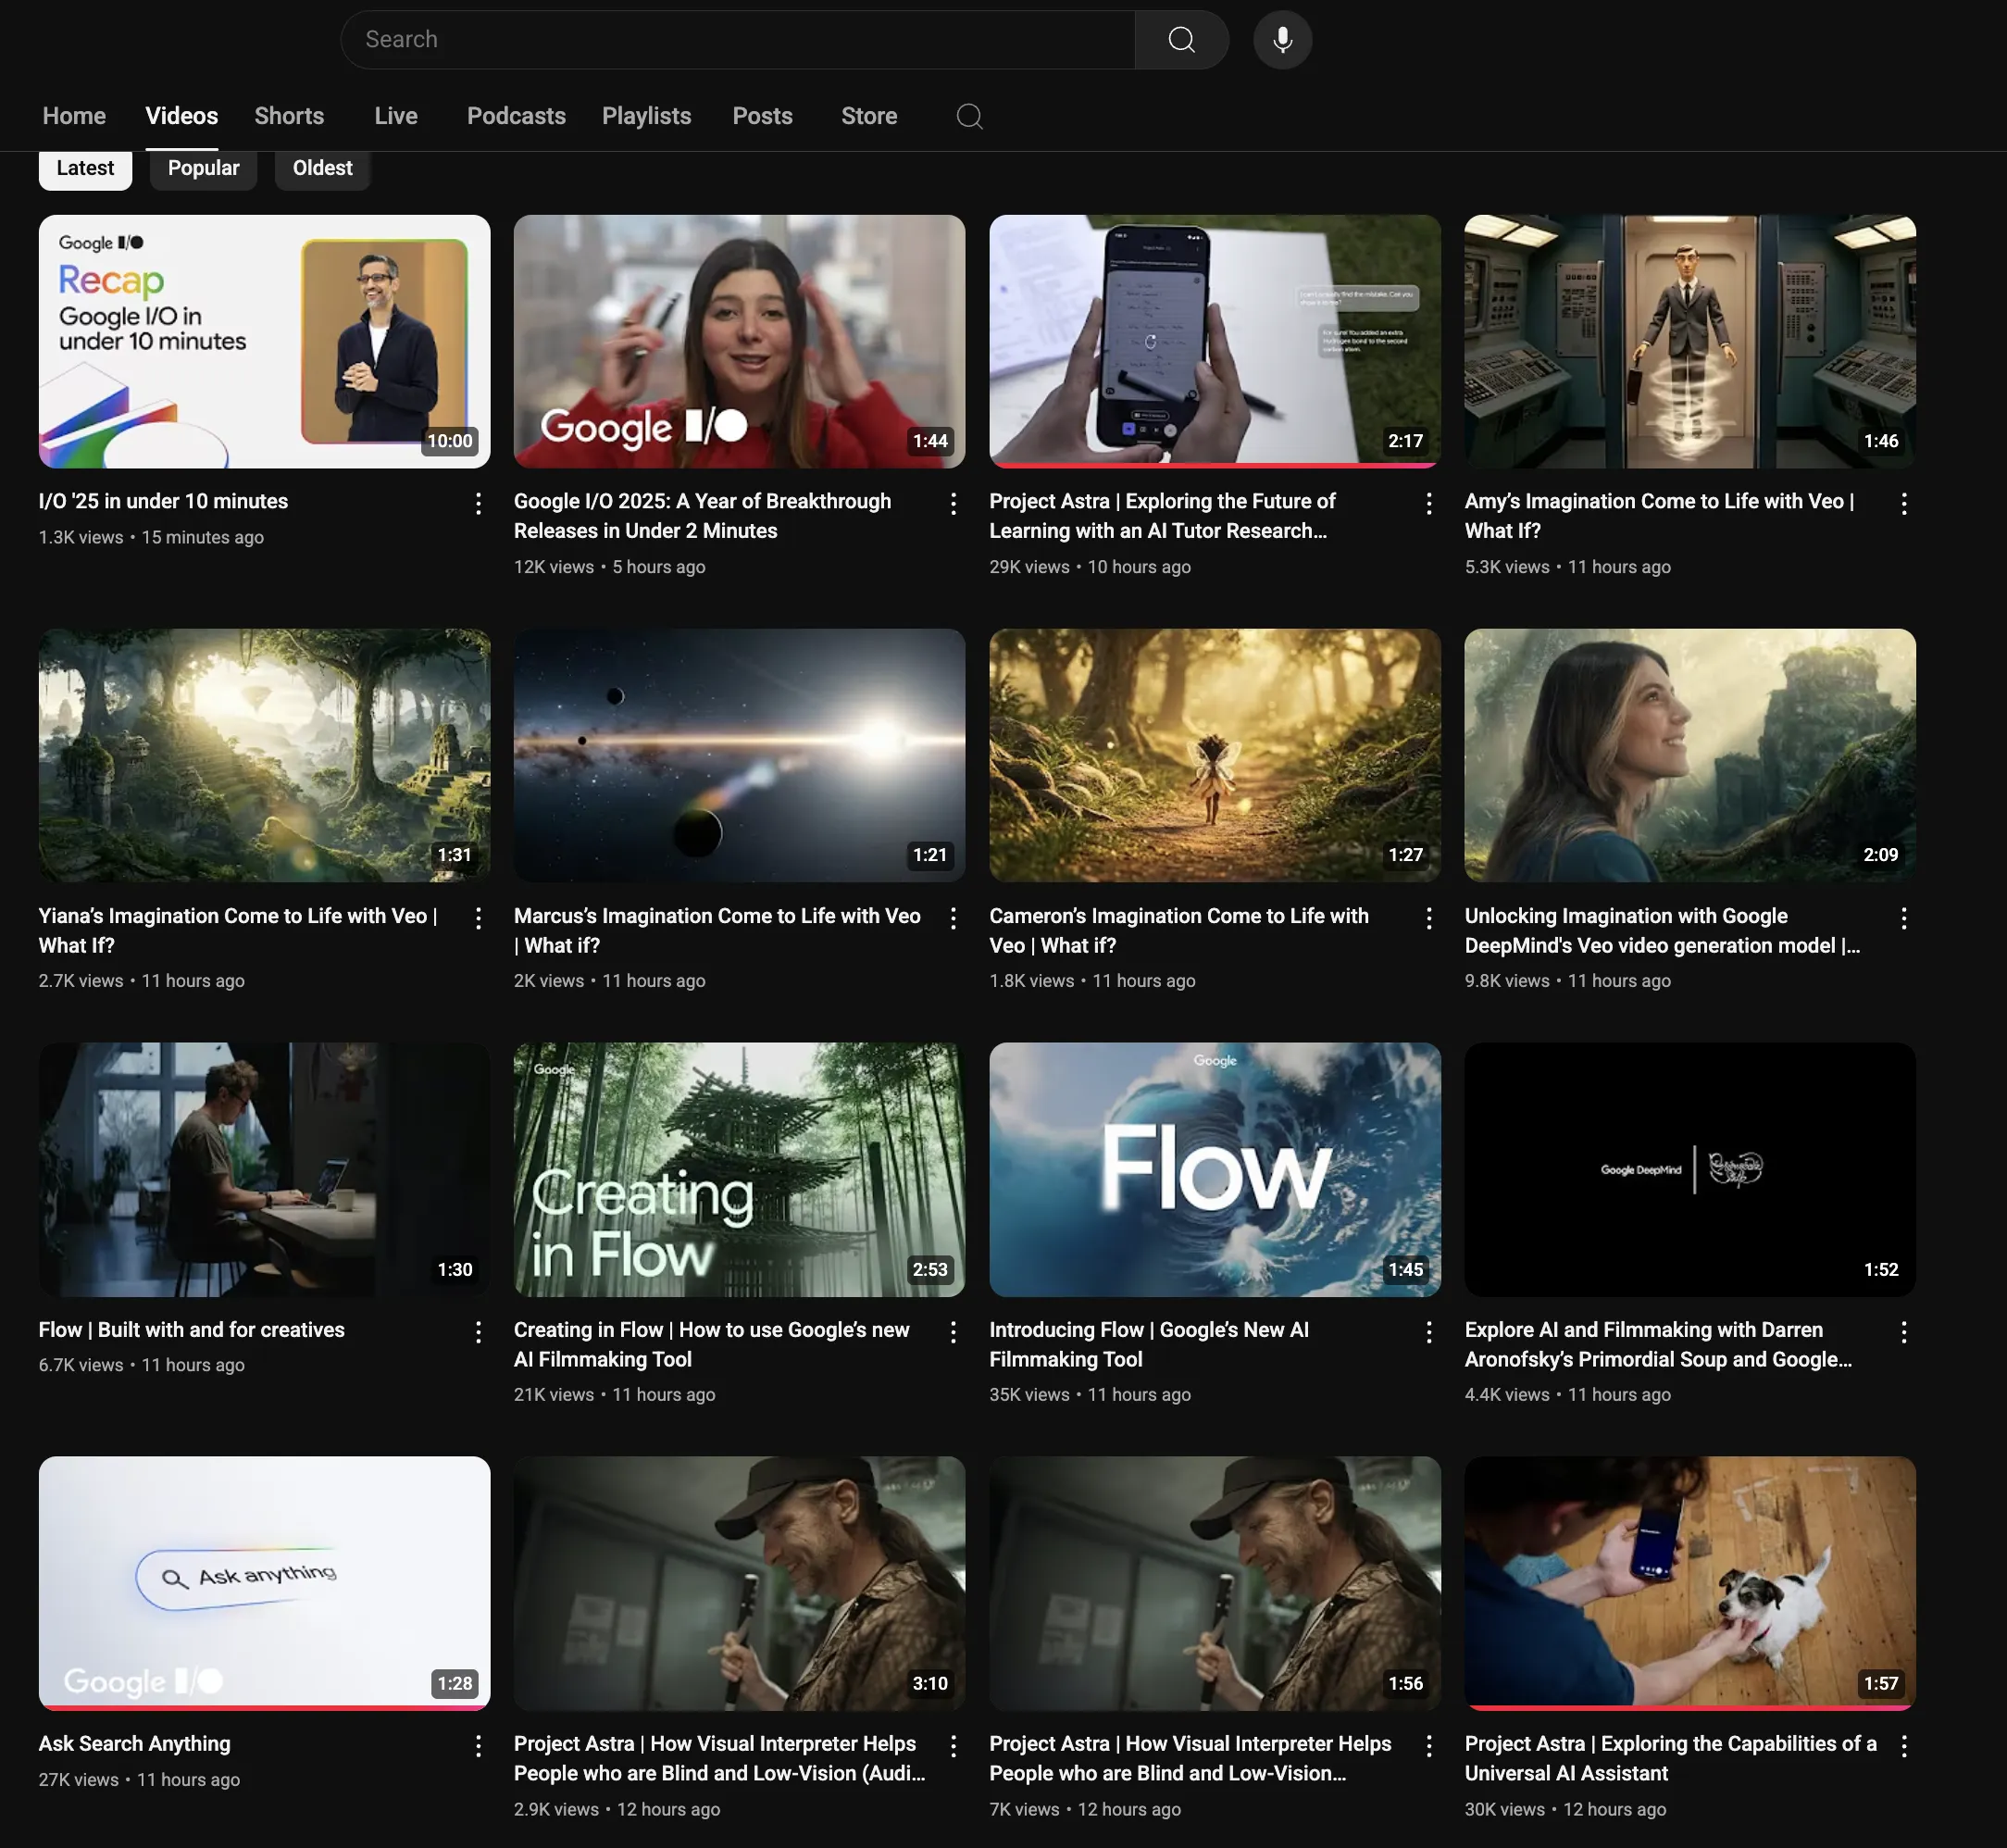
Task: Open menu for Visual Interpreter (Audi… video
Action: click(953, 1745)
